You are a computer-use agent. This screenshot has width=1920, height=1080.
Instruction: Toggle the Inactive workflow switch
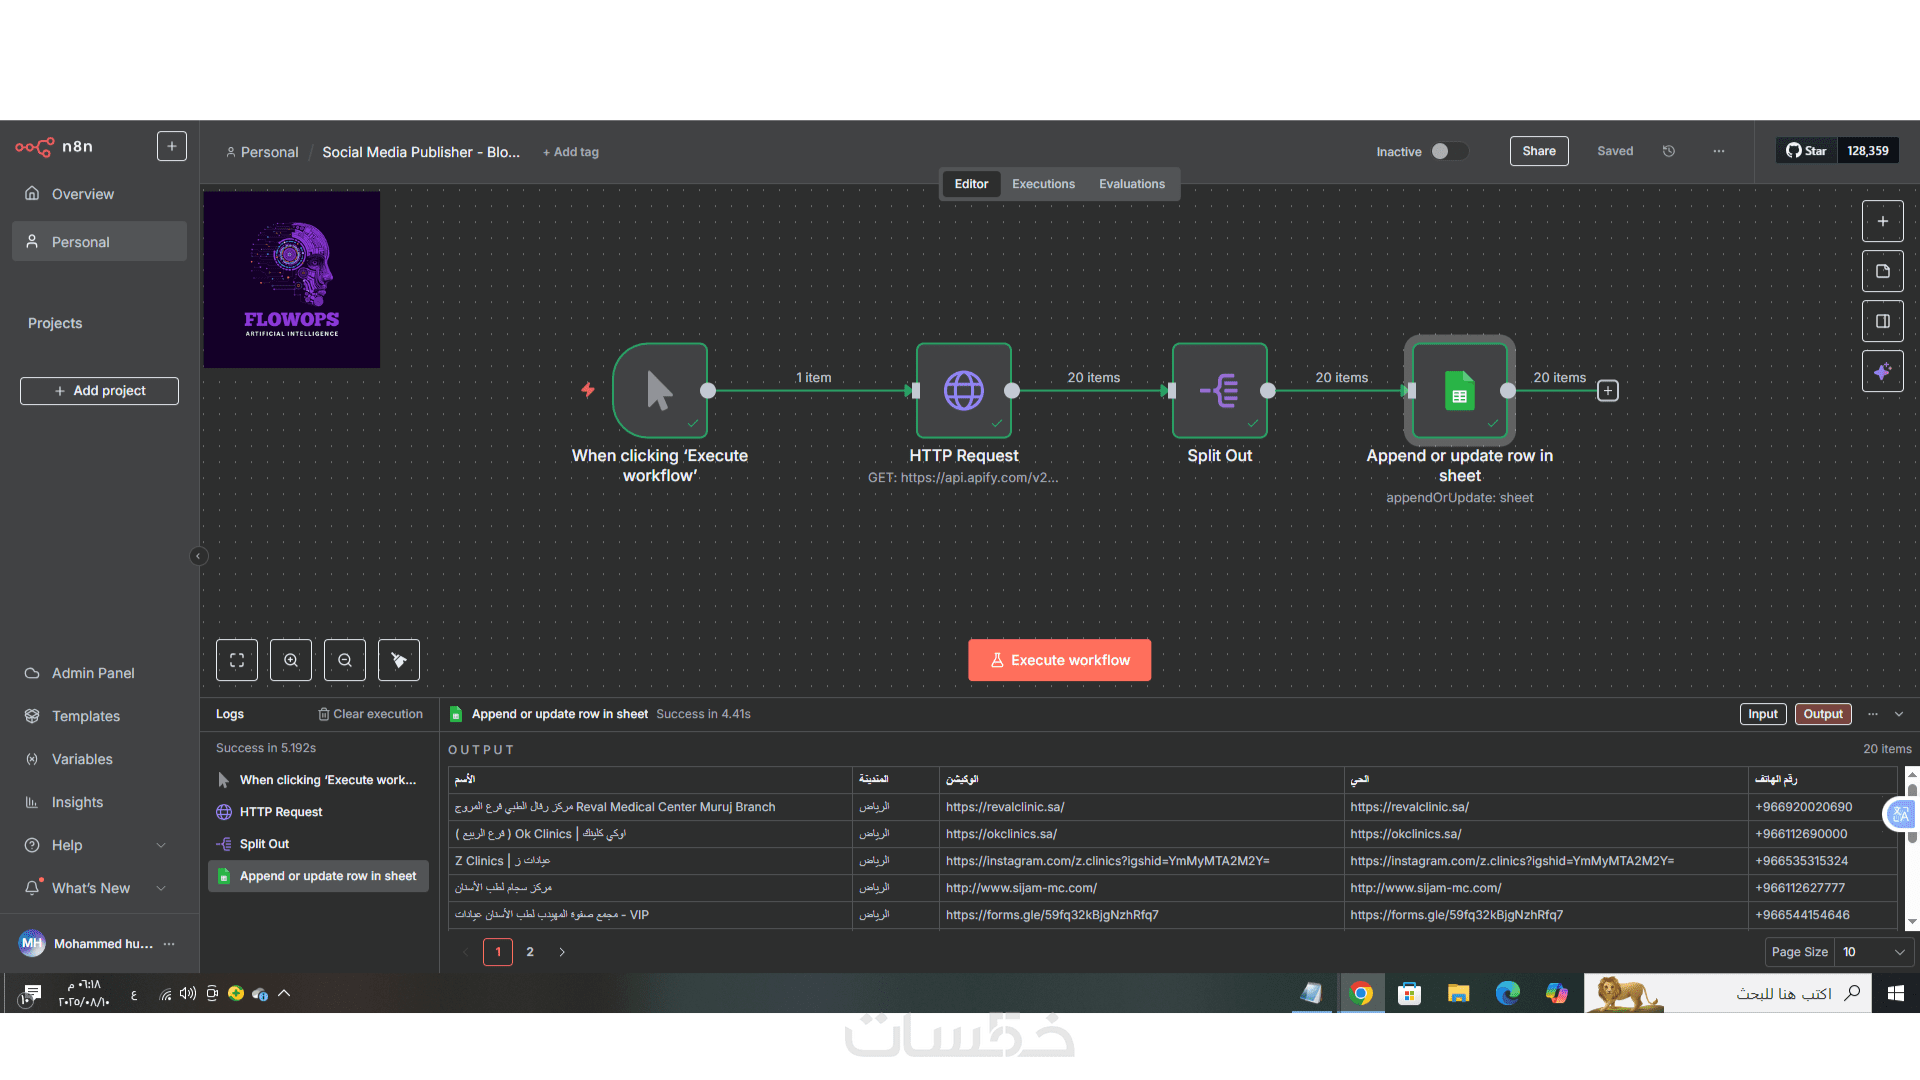[1448, 151]
